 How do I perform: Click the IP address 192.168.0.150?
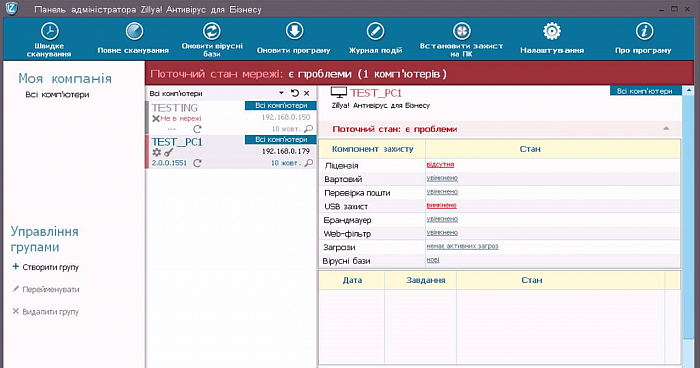tap(286, 117)
